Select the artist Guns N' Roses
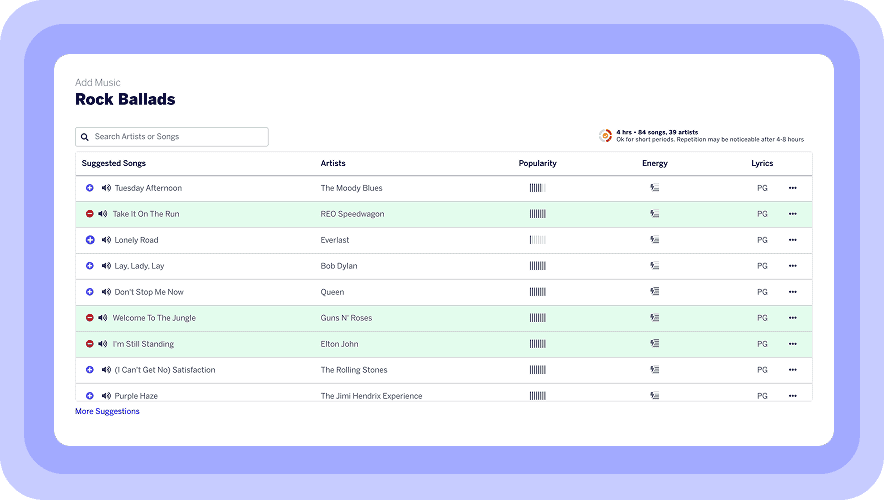 coord(346,317)
